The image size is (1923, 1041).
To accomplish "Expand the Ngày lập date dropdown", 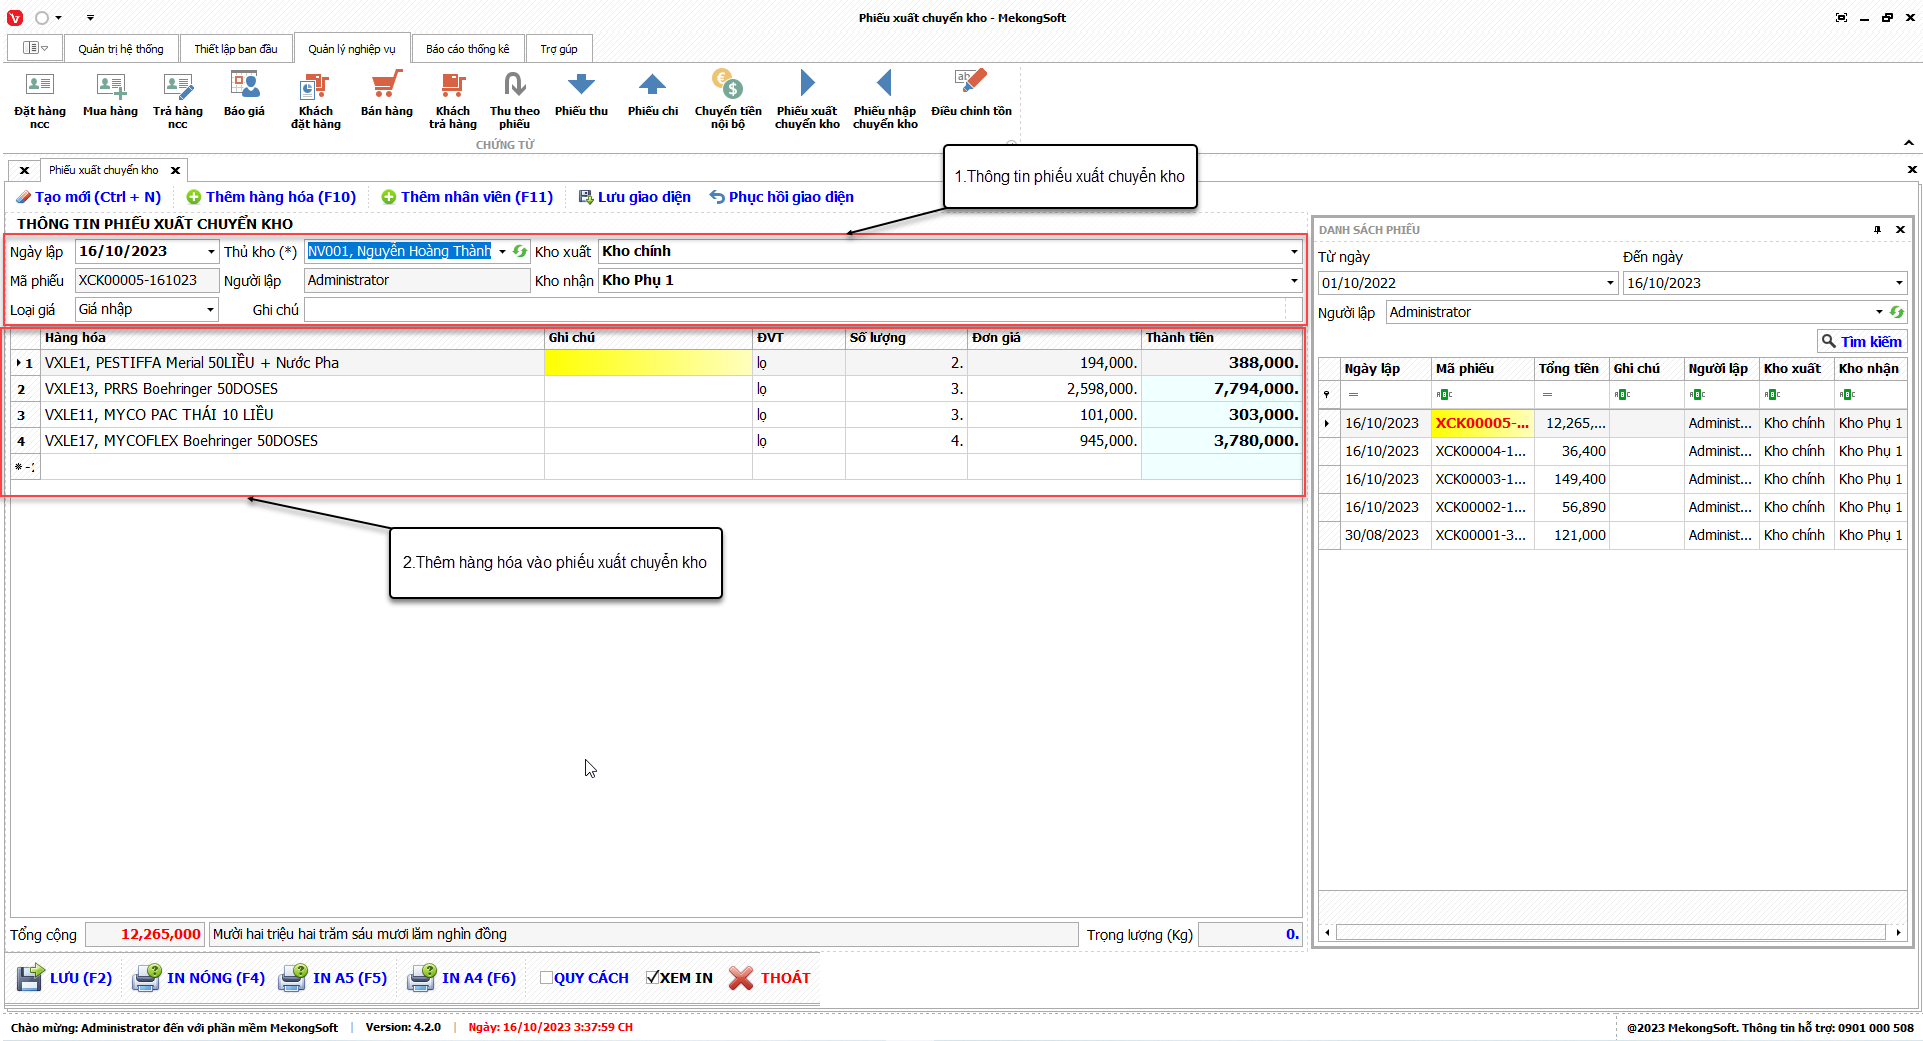I will pyautogui.click(x=211, y=252).
